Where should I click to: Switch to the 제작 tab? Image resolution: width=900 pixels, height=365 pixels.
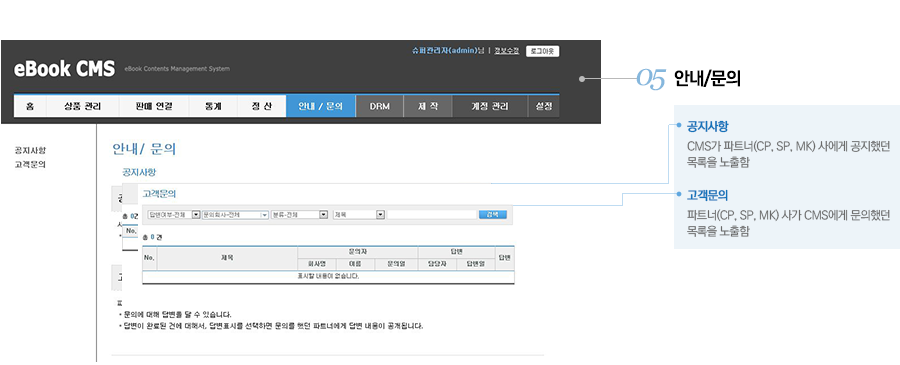428,106
